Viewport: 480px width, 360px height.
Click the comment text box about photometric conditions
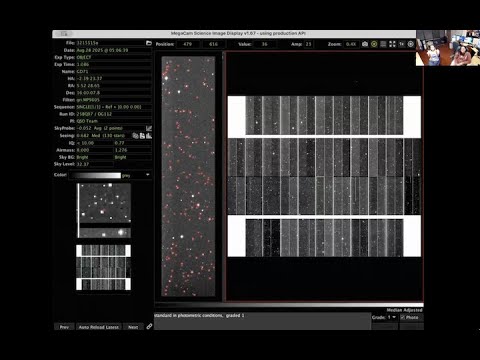[x=262, y=321]
